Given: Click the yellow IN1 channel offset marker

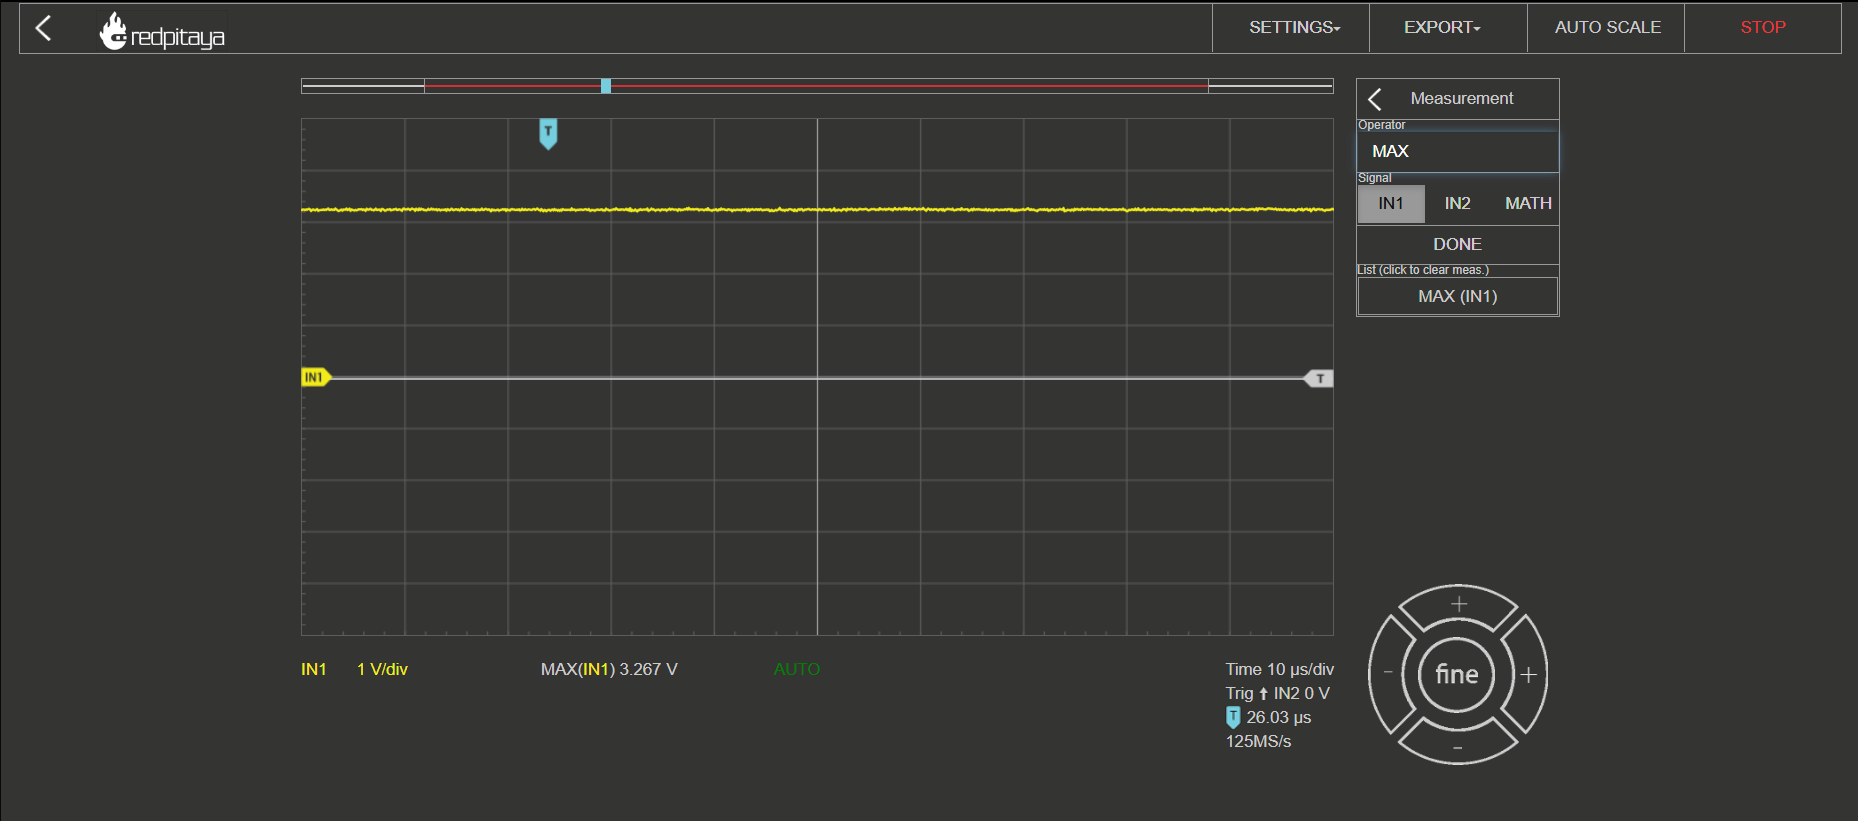Looking at the screenshot, I should pyautogui.click(x=315, y=377).
